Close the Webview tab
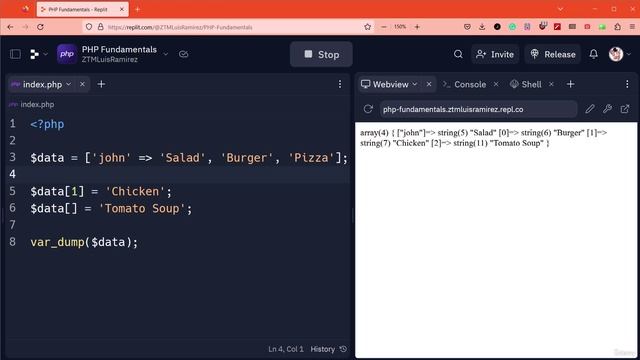The image size is (640, 360). click(429, 84)
